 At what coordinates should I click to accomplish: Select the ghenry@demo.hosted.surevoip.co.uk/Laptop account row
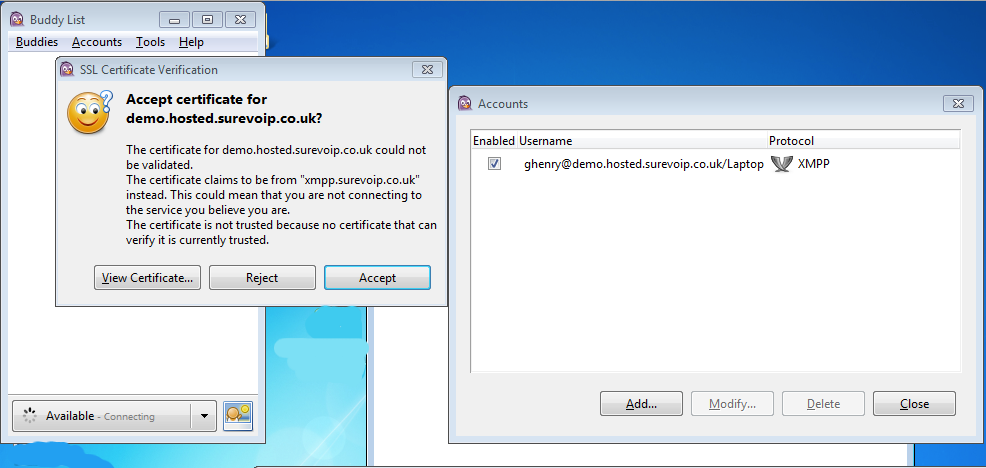tap(715, 164)
